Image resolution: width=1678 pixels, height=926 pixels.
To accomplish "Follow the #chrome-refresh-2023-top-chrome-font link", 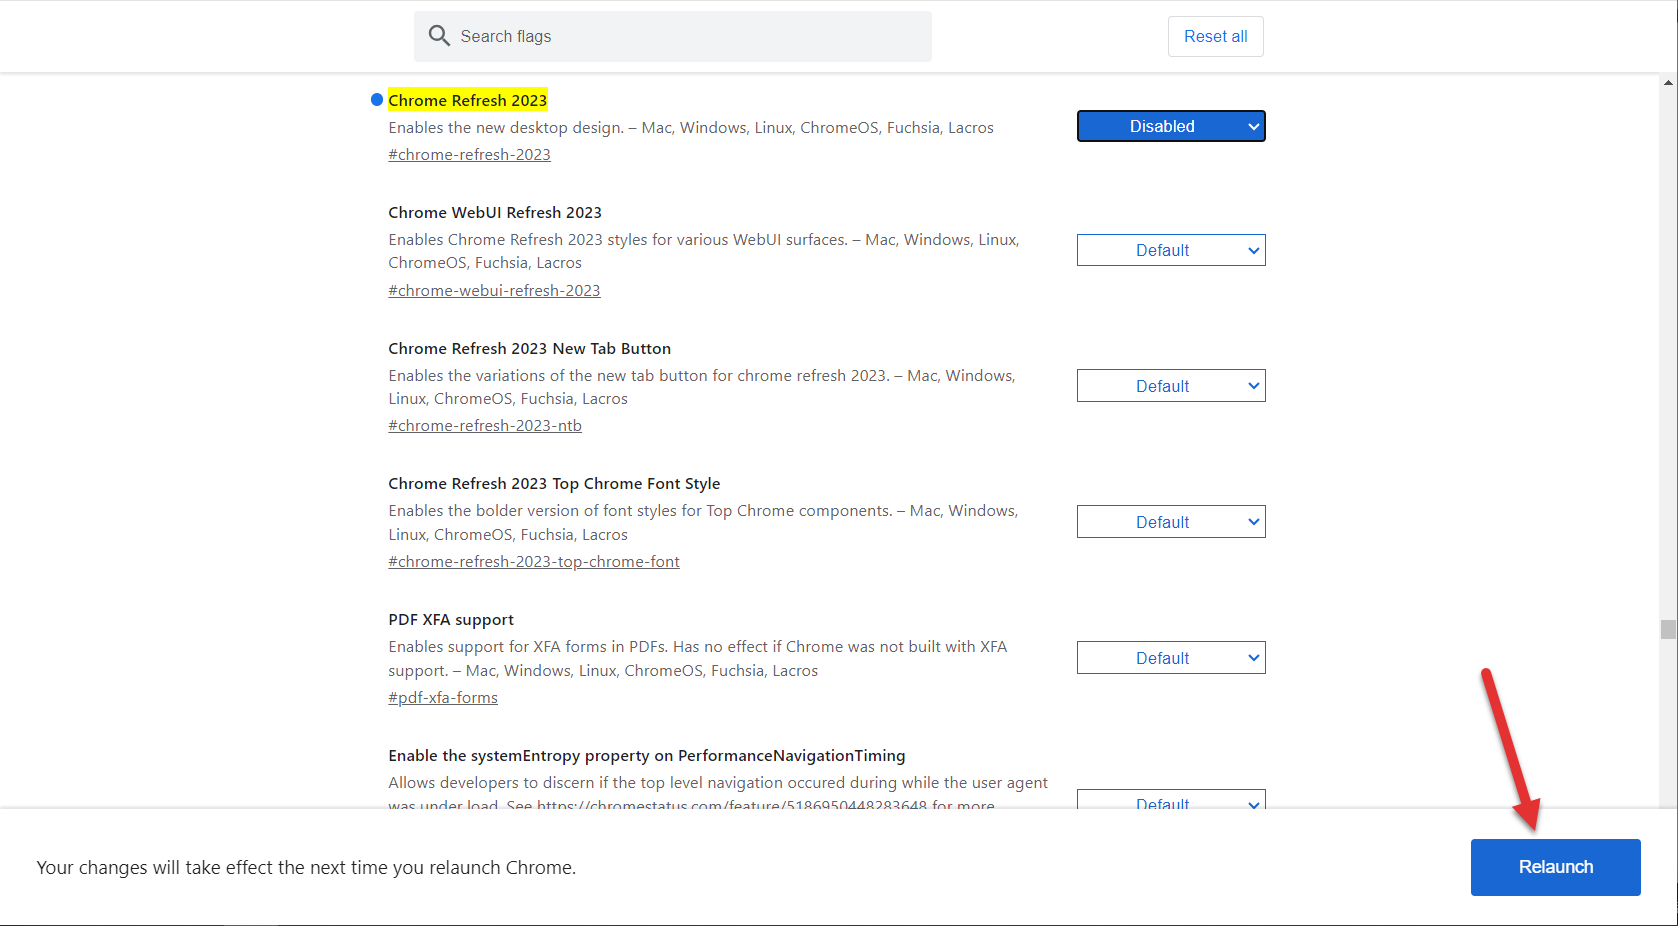I will (534, 562).
